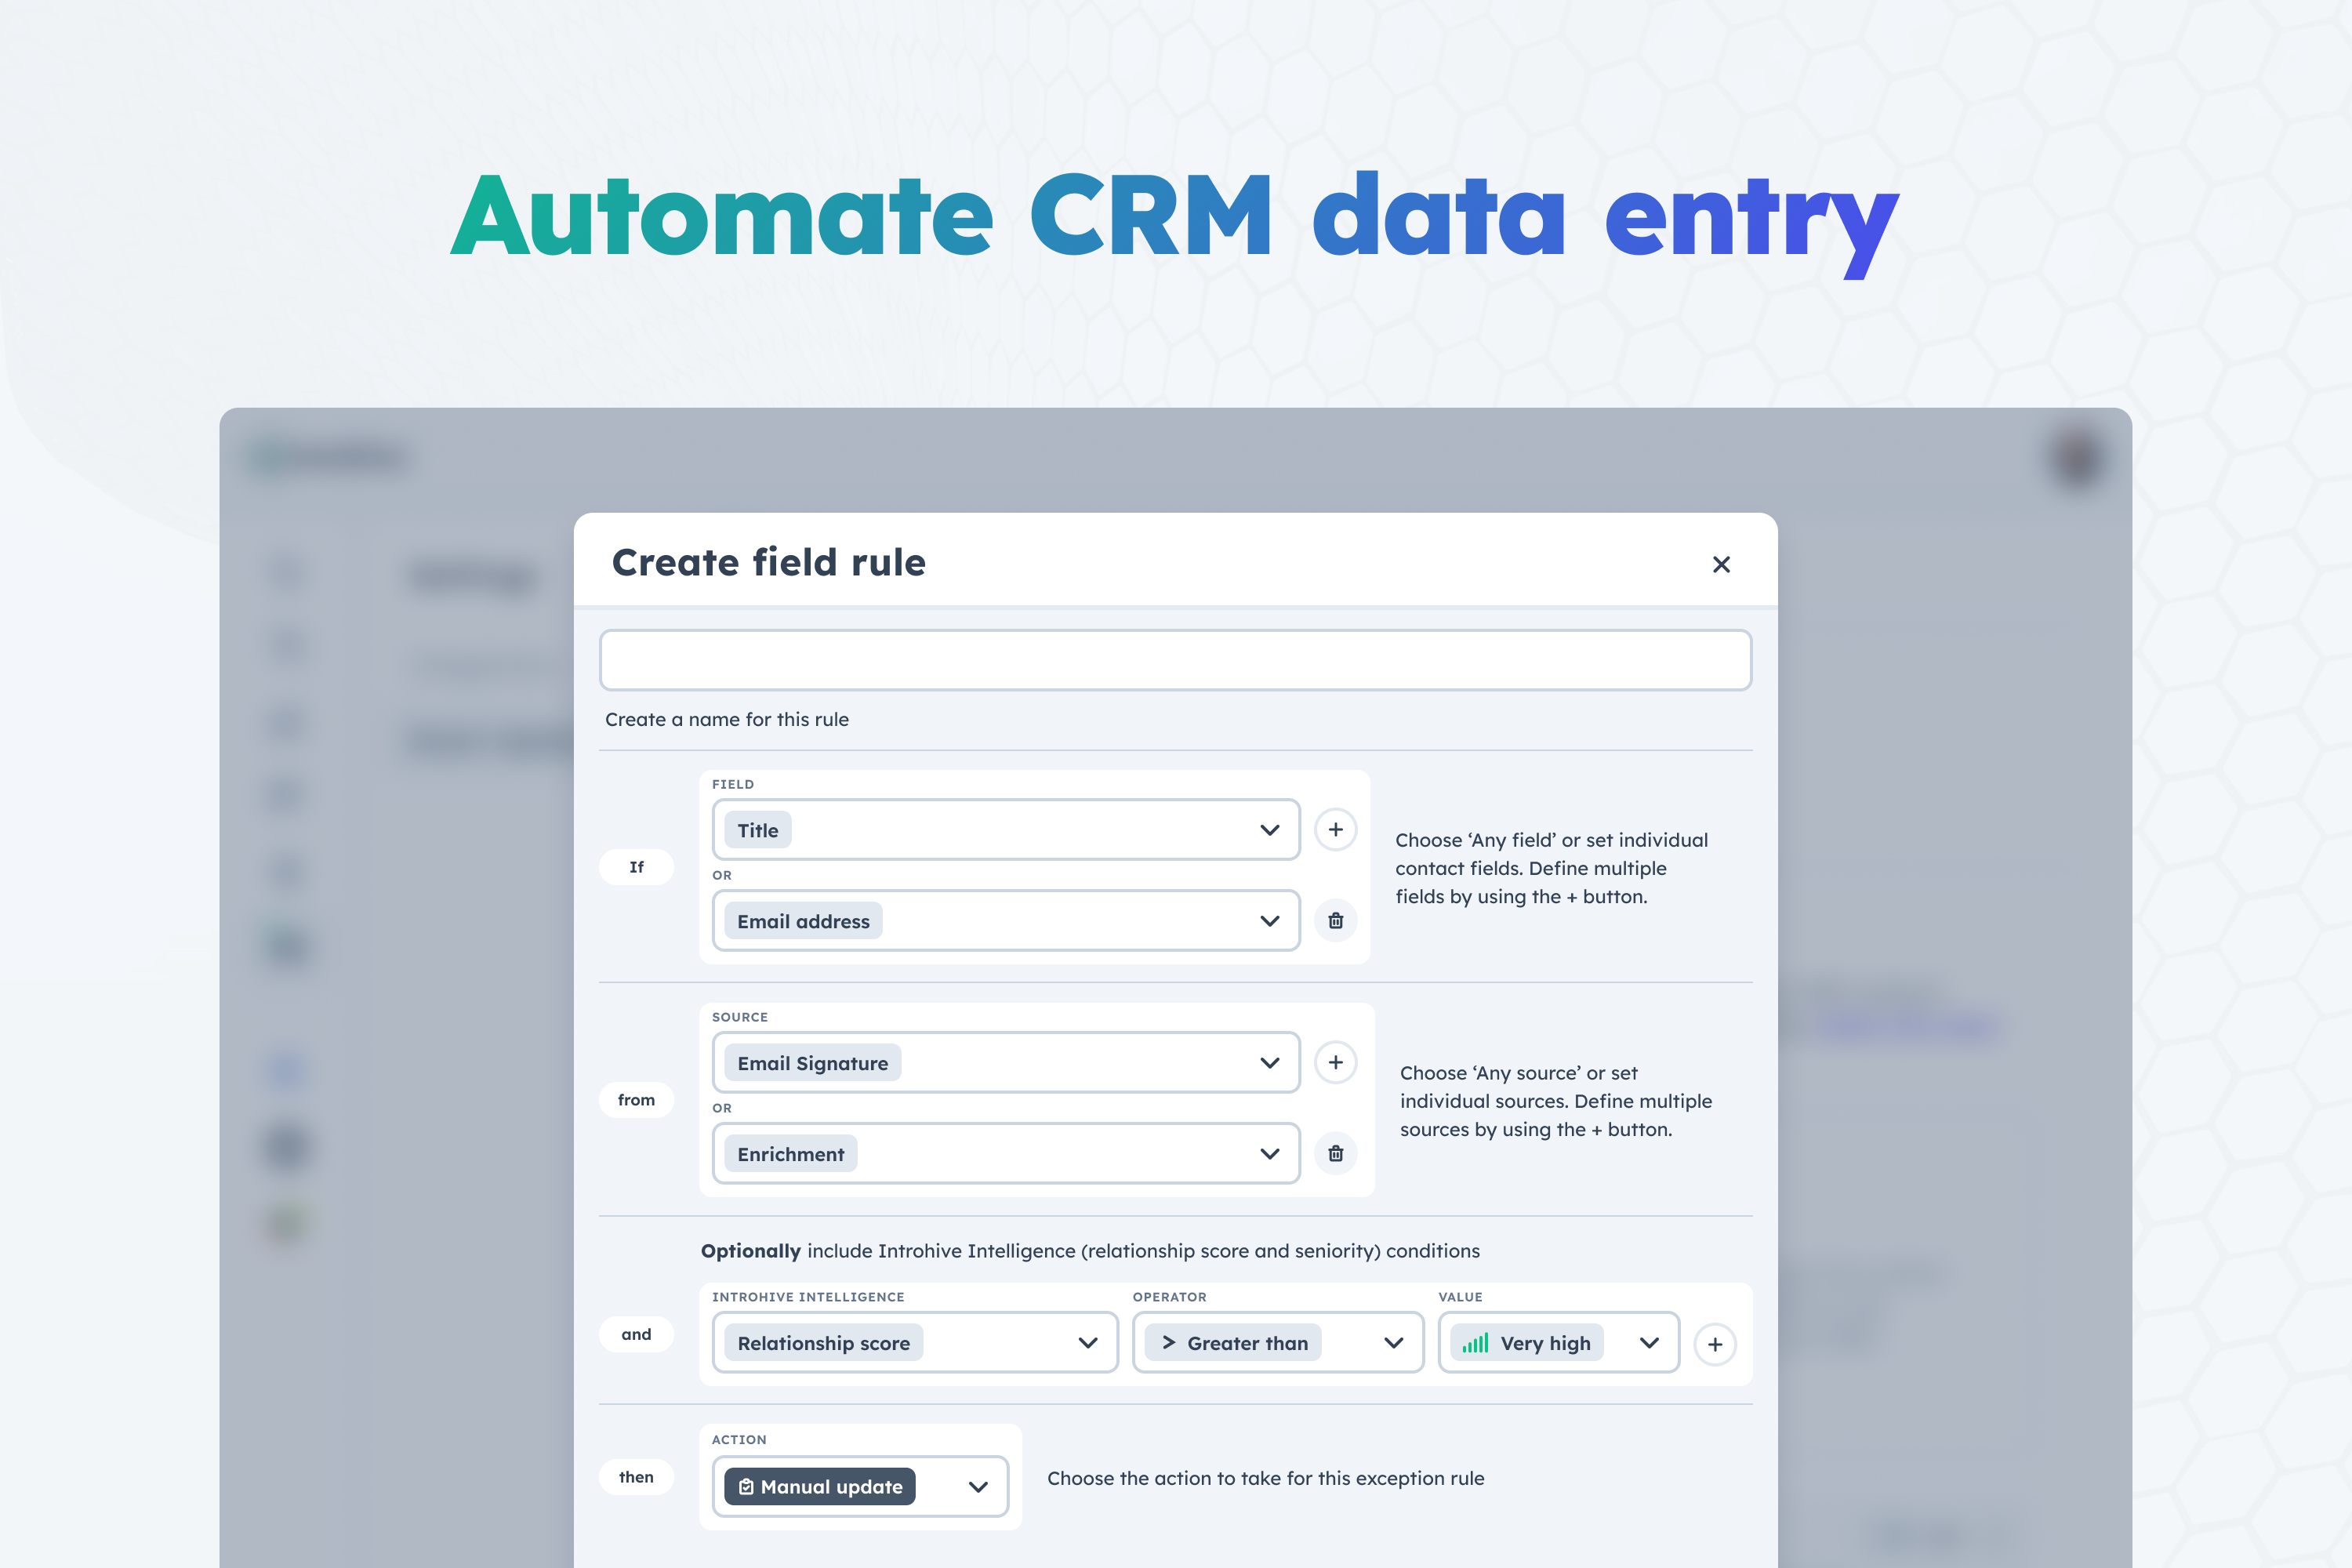Screen dimensions: 2352x1568
Task: Open the Relationship score dropdown
Action: (x=1088, y=1343)
